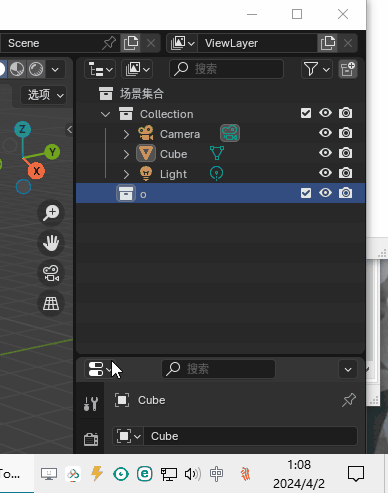This screenshot has width=388, height=493.
Task: Remove the ViewLayer with its X button
Action: click(x=348, y=43)
